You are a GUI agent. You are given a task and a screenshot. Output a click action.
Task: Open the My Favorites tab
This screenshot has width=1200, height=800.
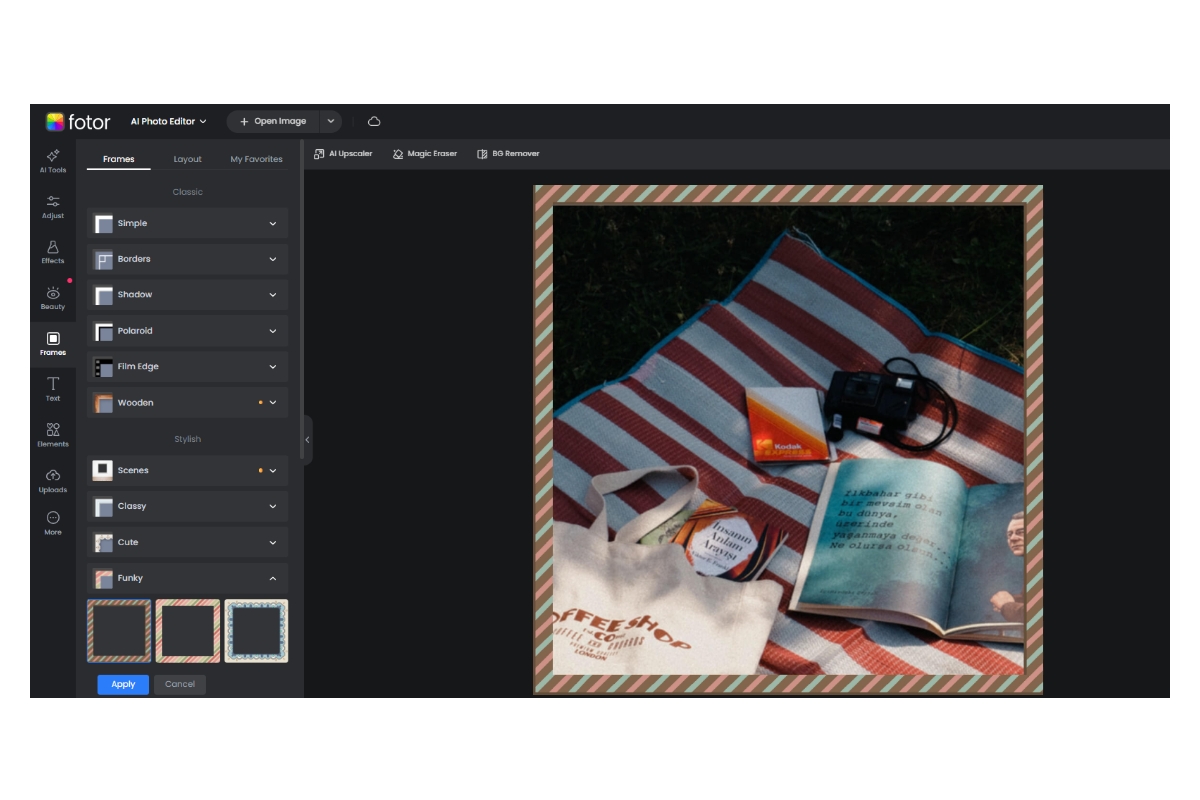click(256, 158)
